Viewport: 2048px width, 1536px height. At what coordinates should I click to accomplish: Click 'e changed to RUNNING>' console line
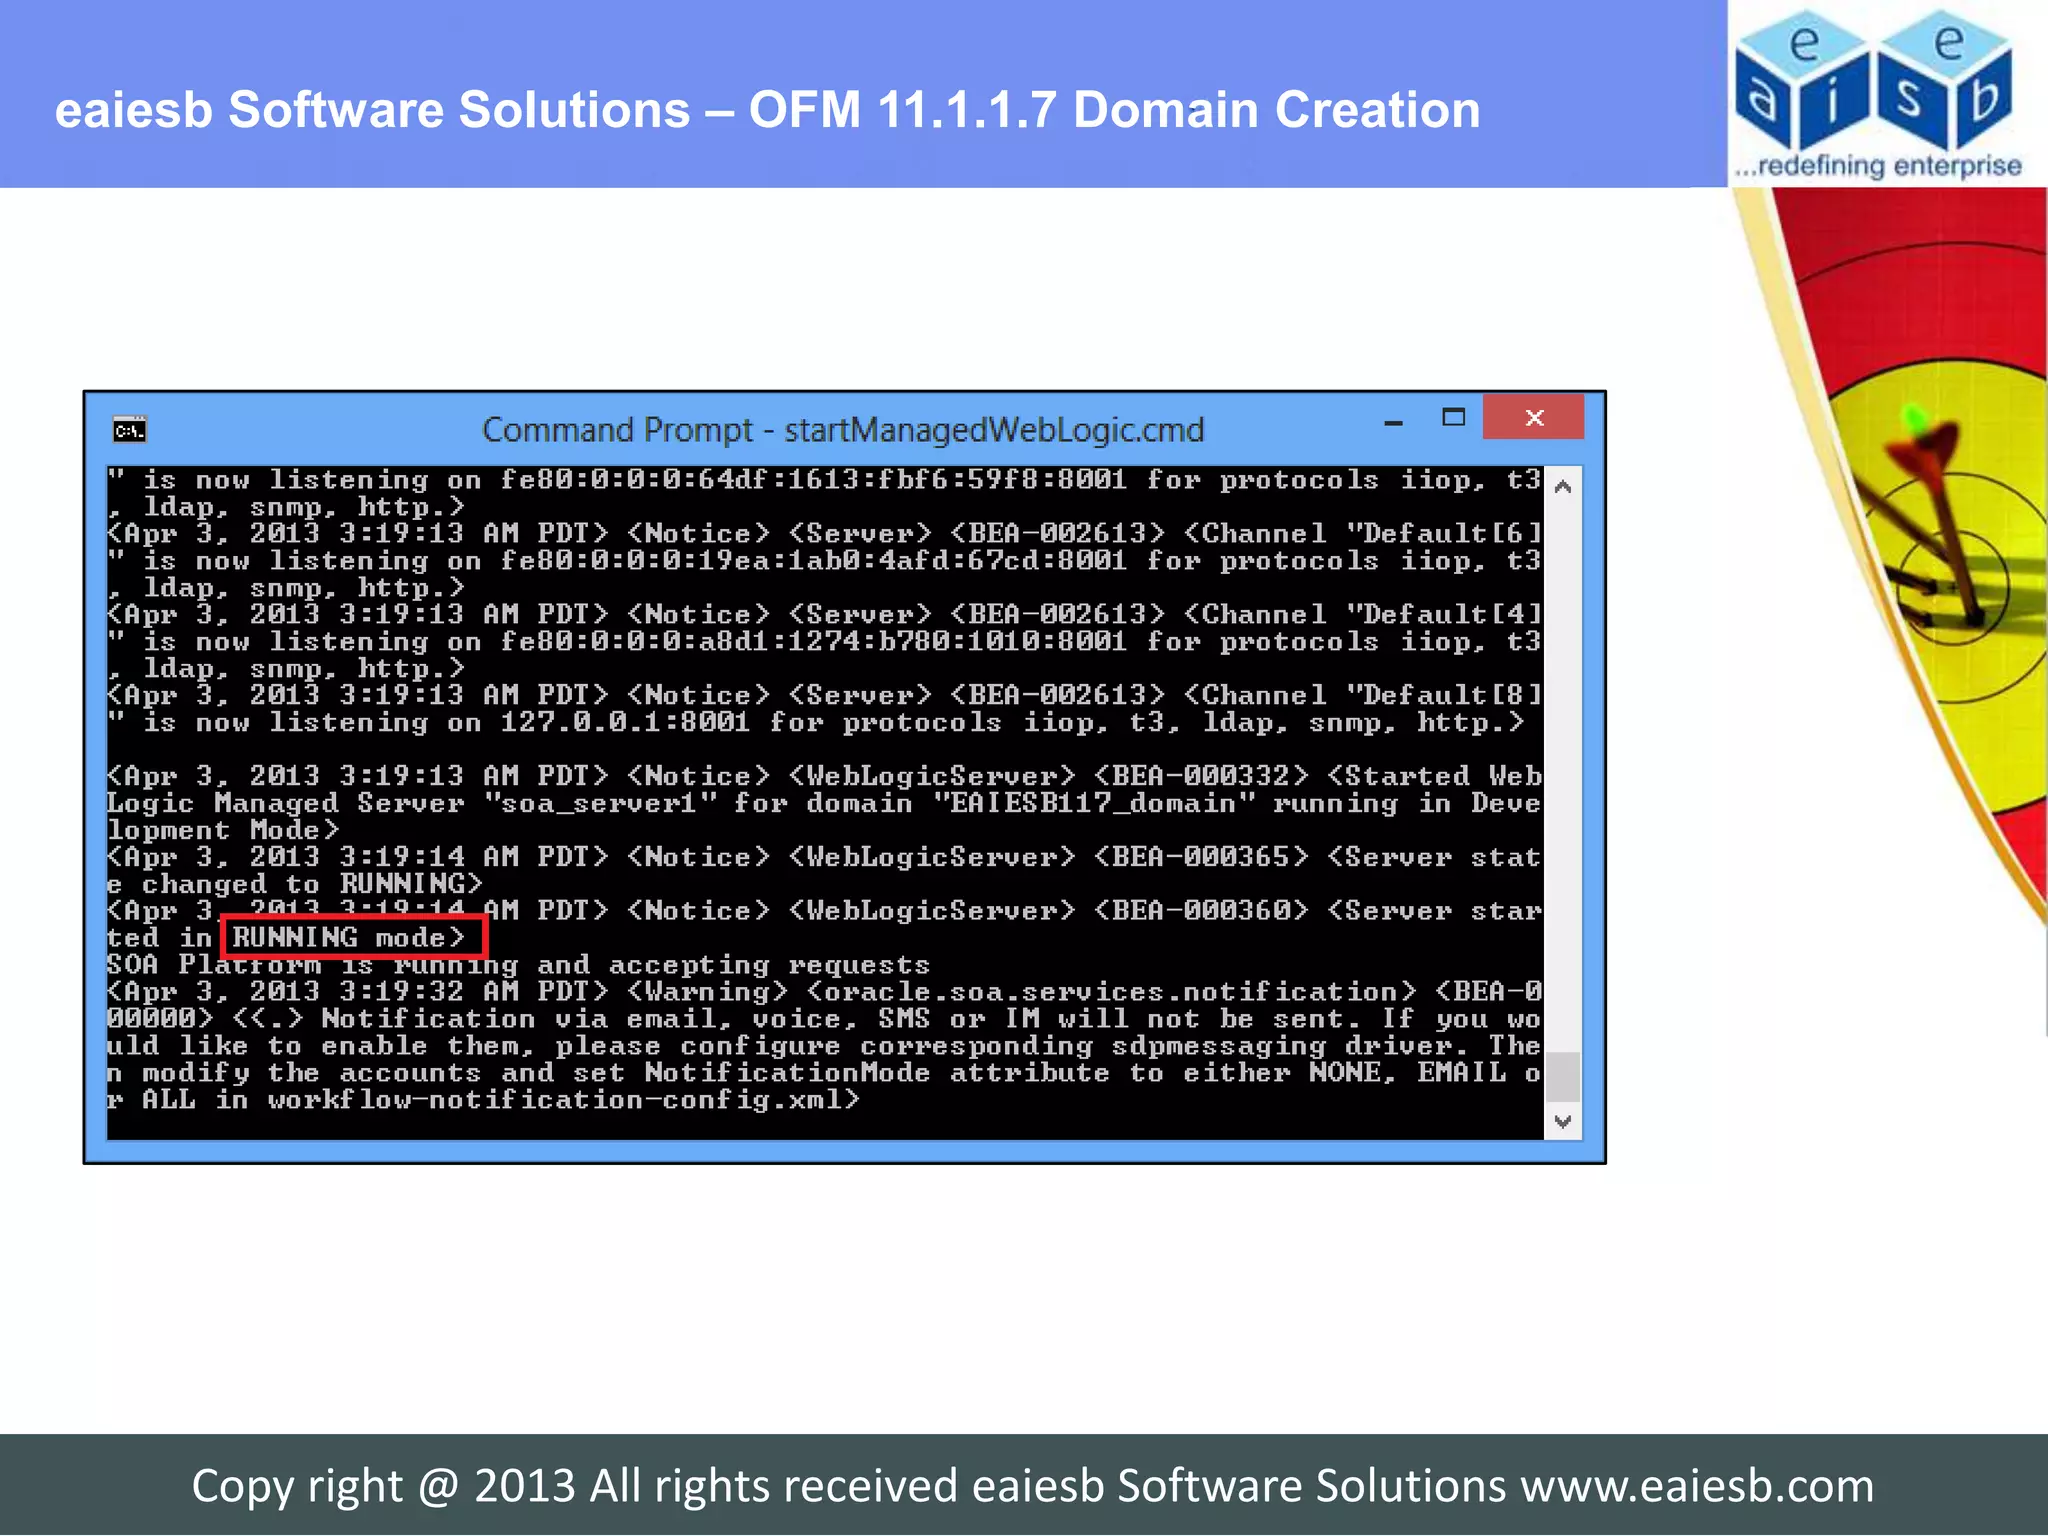tap(295, 884)
